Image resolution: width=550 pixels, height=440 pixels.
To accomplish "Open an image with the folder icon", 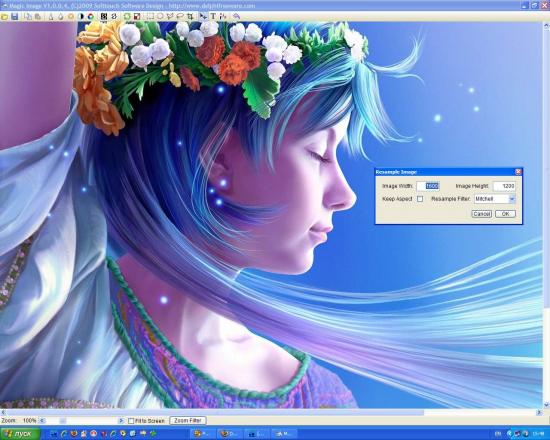I will 5,16.
